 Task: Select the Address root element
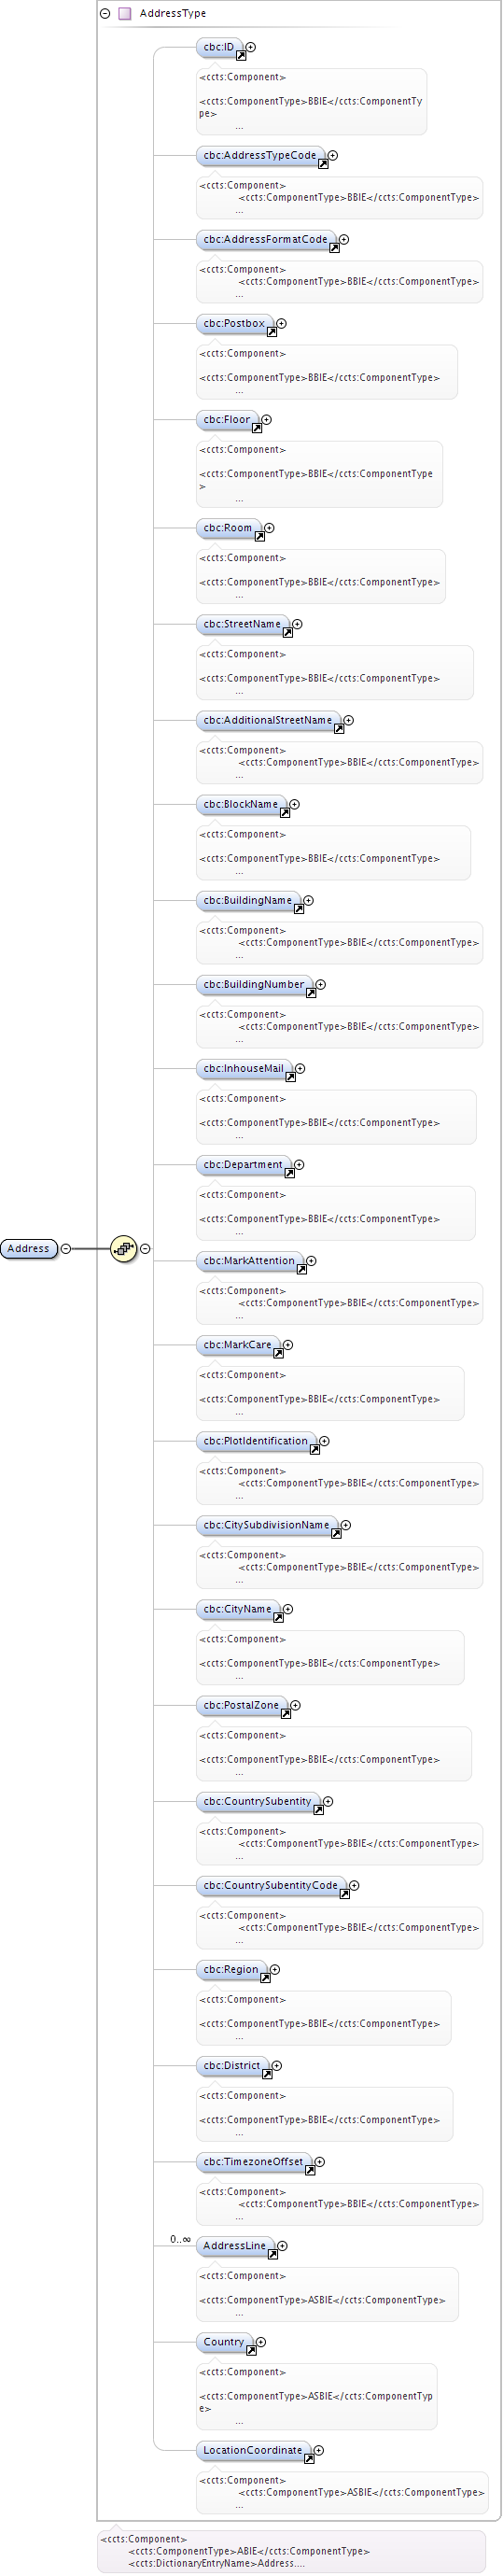(x=29, y=1249)
